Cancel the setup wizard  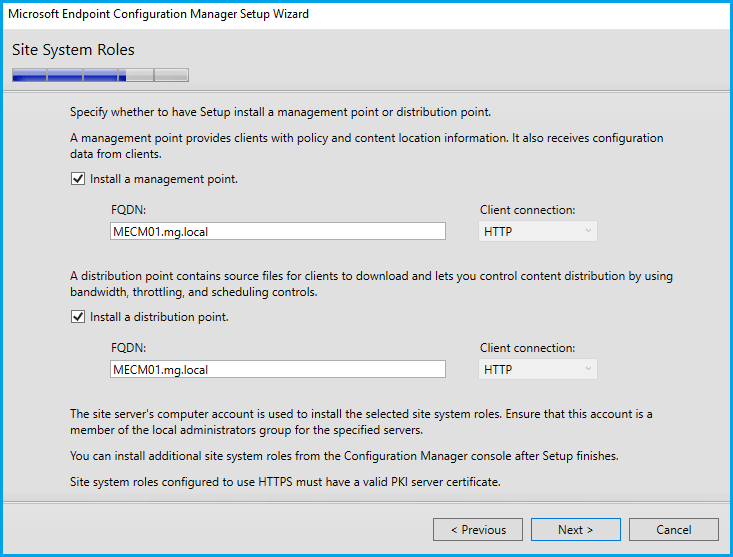(x=673, y=529)
